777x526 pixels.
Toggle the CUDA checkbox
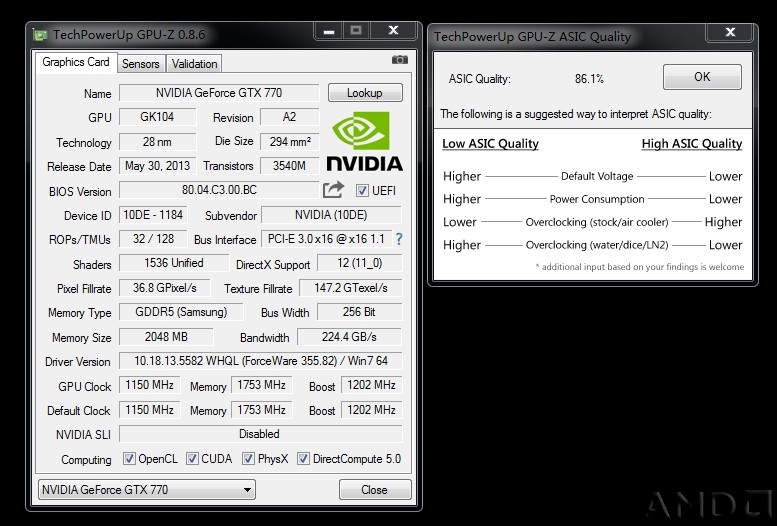(x=192, y=459)
